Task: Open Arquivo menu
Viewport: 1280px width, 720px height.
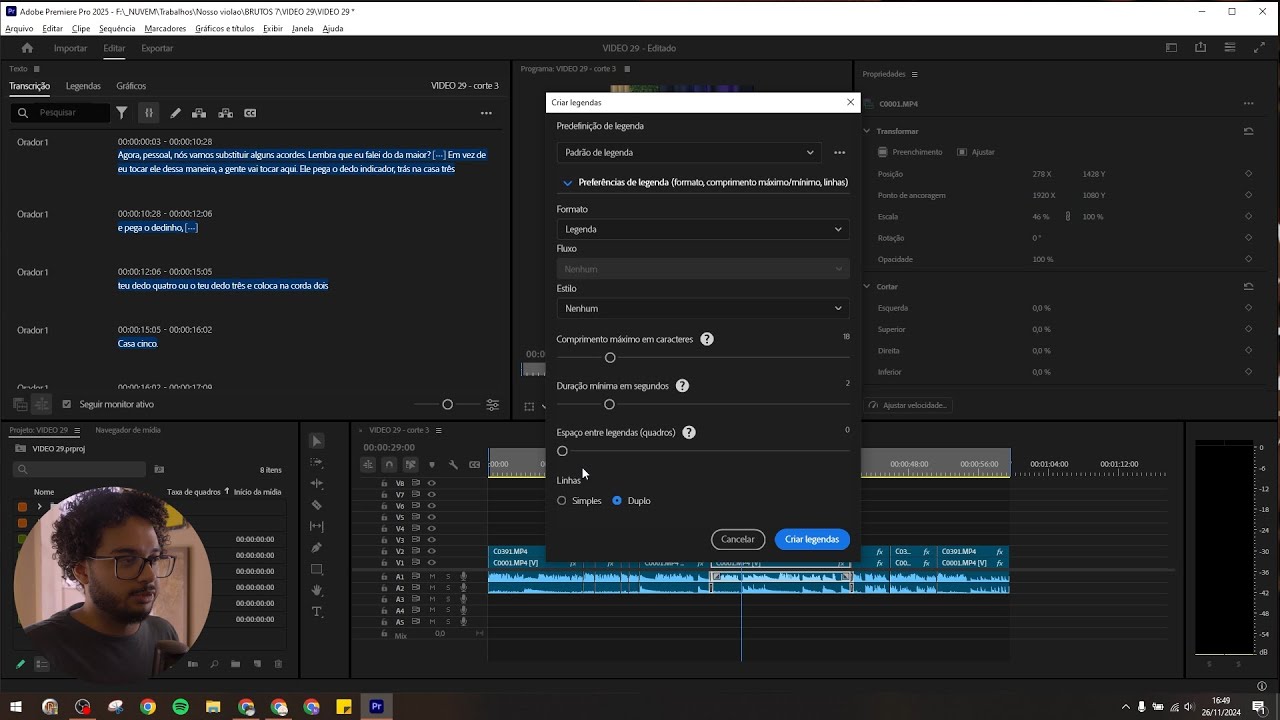Action: pyautogui.click(x=19, y=29)
